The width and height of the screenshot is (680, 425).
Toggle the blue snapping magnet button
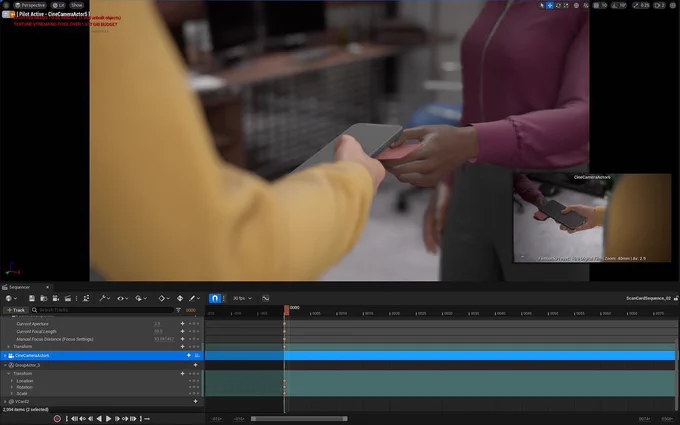(215, 298)
